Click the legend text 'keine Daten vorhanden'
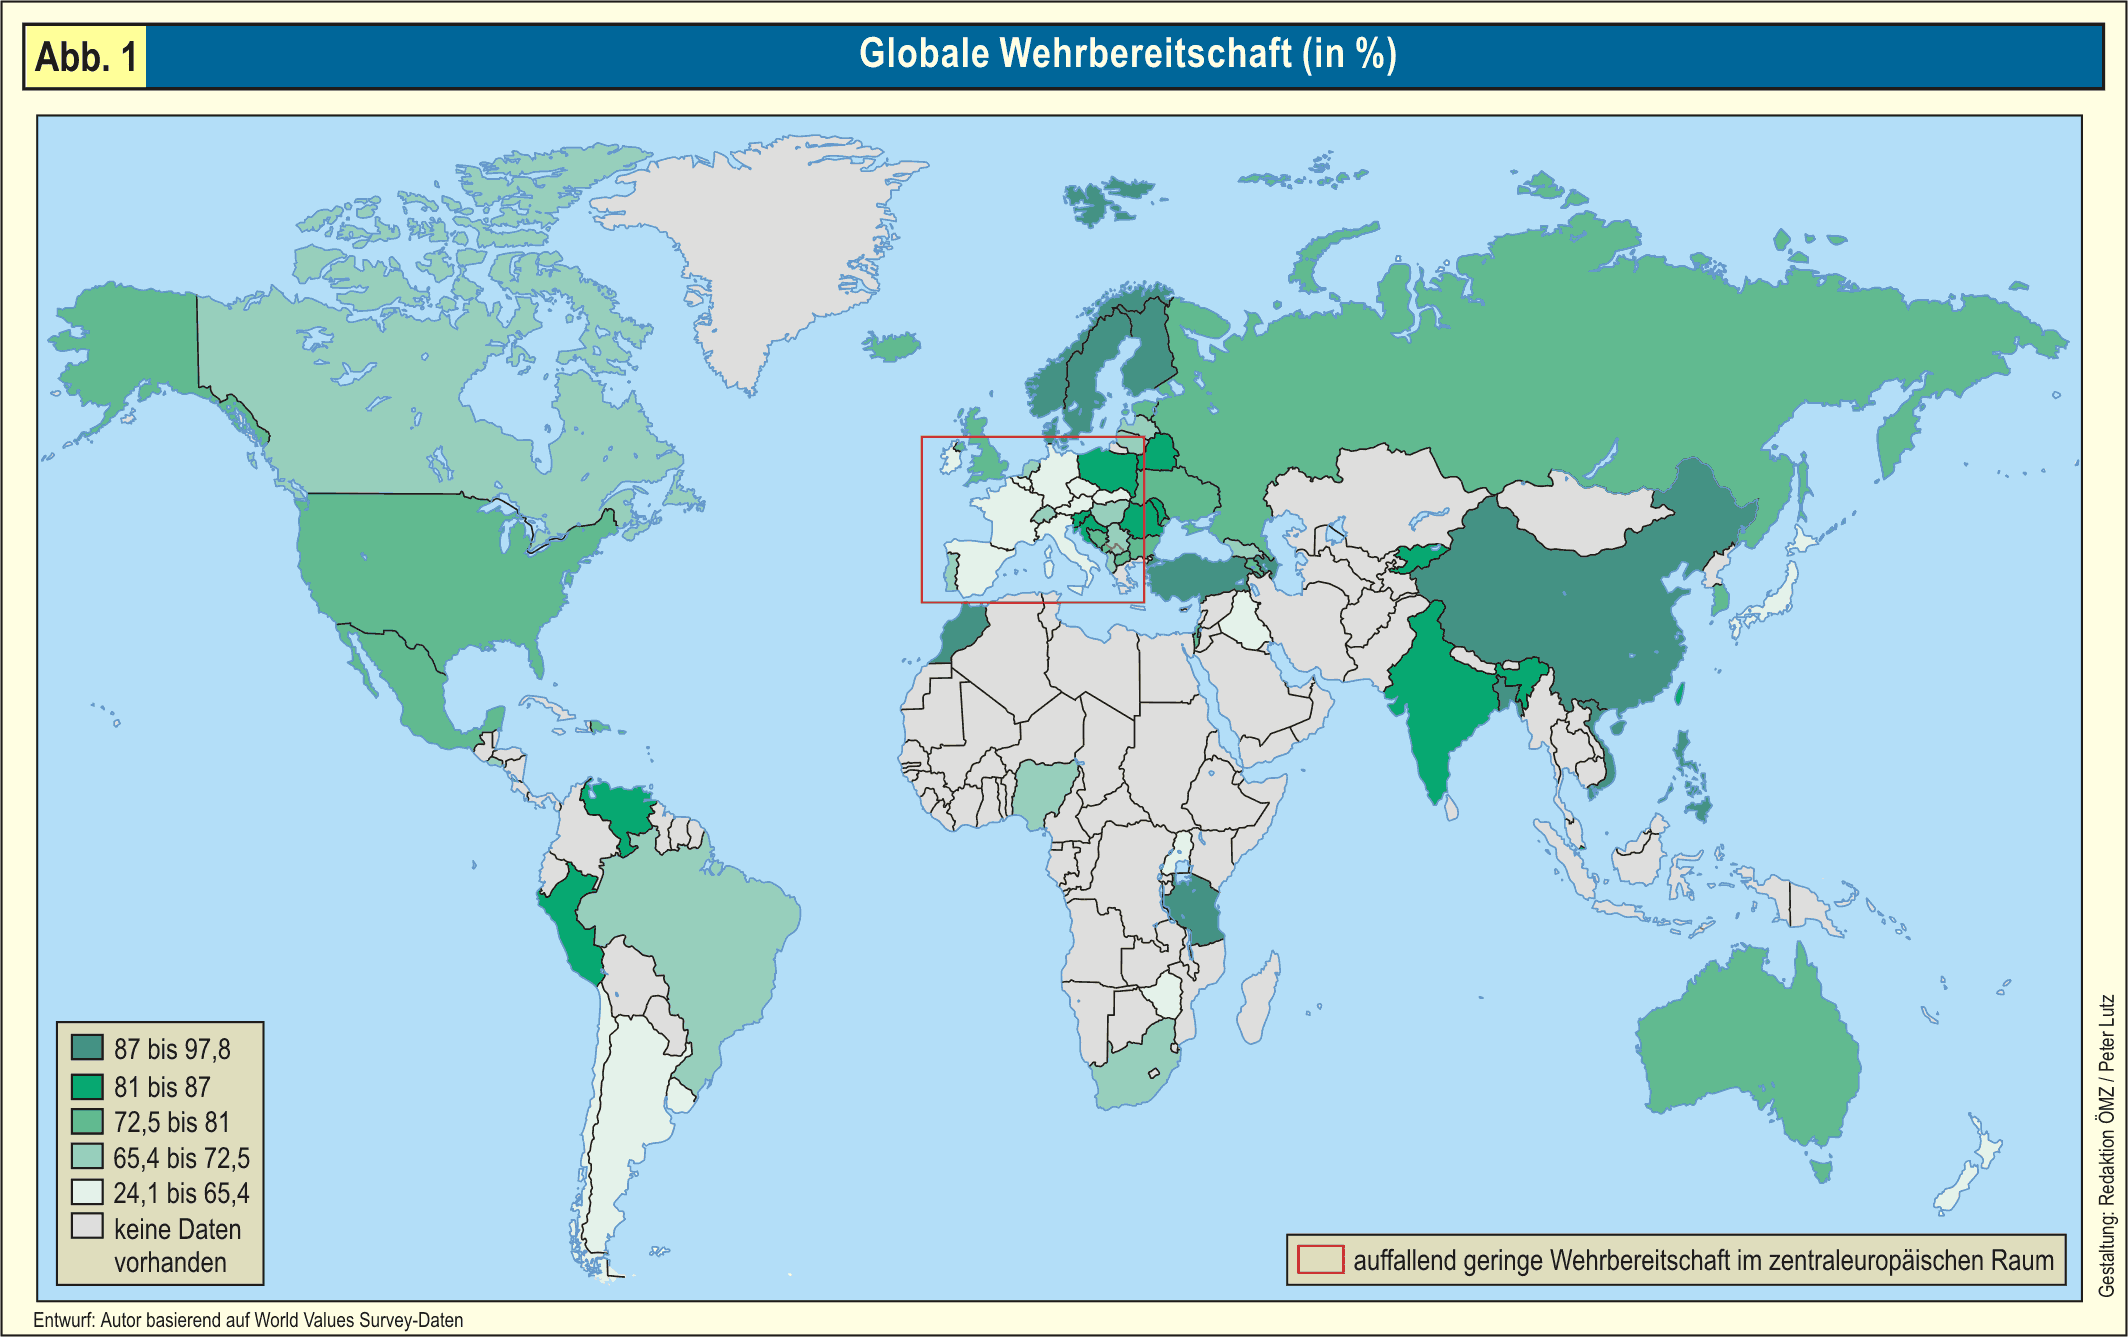This screenshot has width=2128, height=1337. point(177,1245)
